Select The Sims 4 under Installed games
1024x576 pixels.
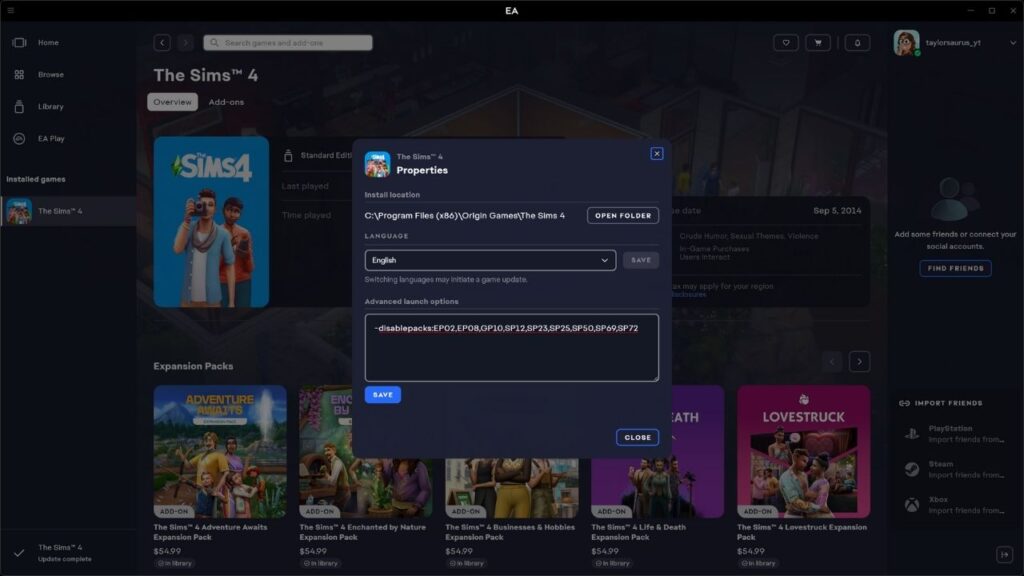coord(60,210)
